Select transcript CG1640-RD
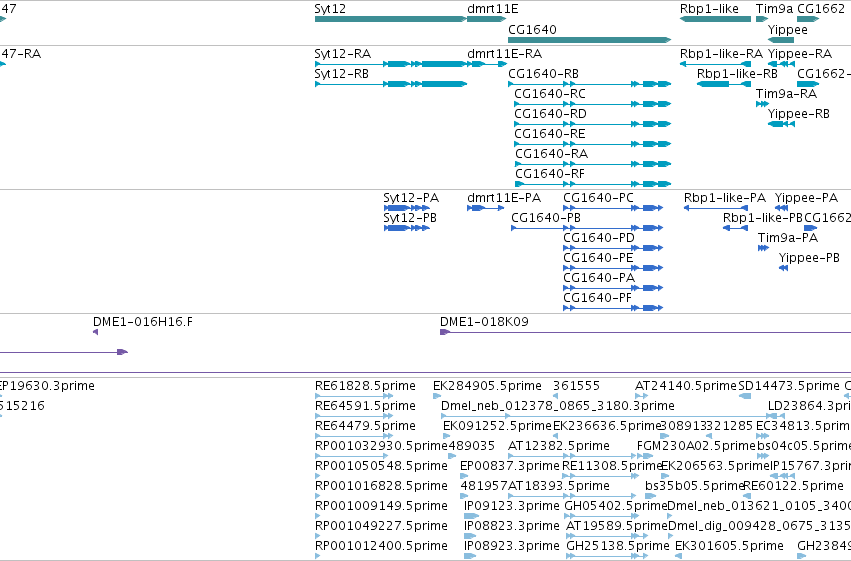Viewport: 851px width, 561px height. (593, 124)
